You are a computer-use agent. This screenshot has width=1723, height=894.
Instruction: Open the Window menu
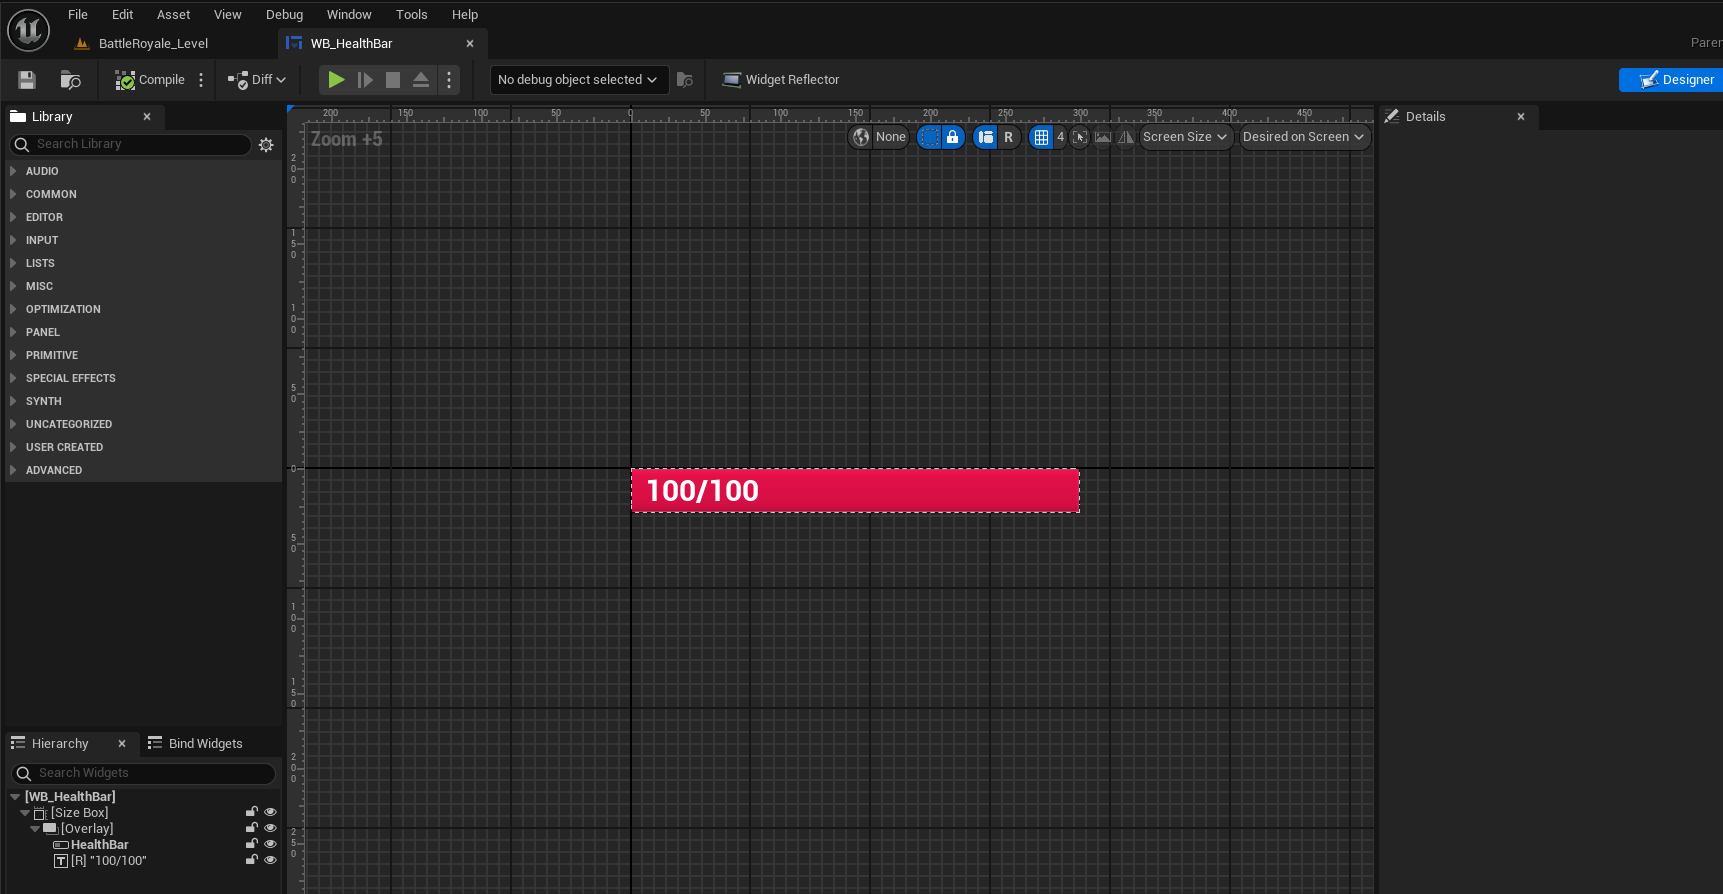click(349, 15)
